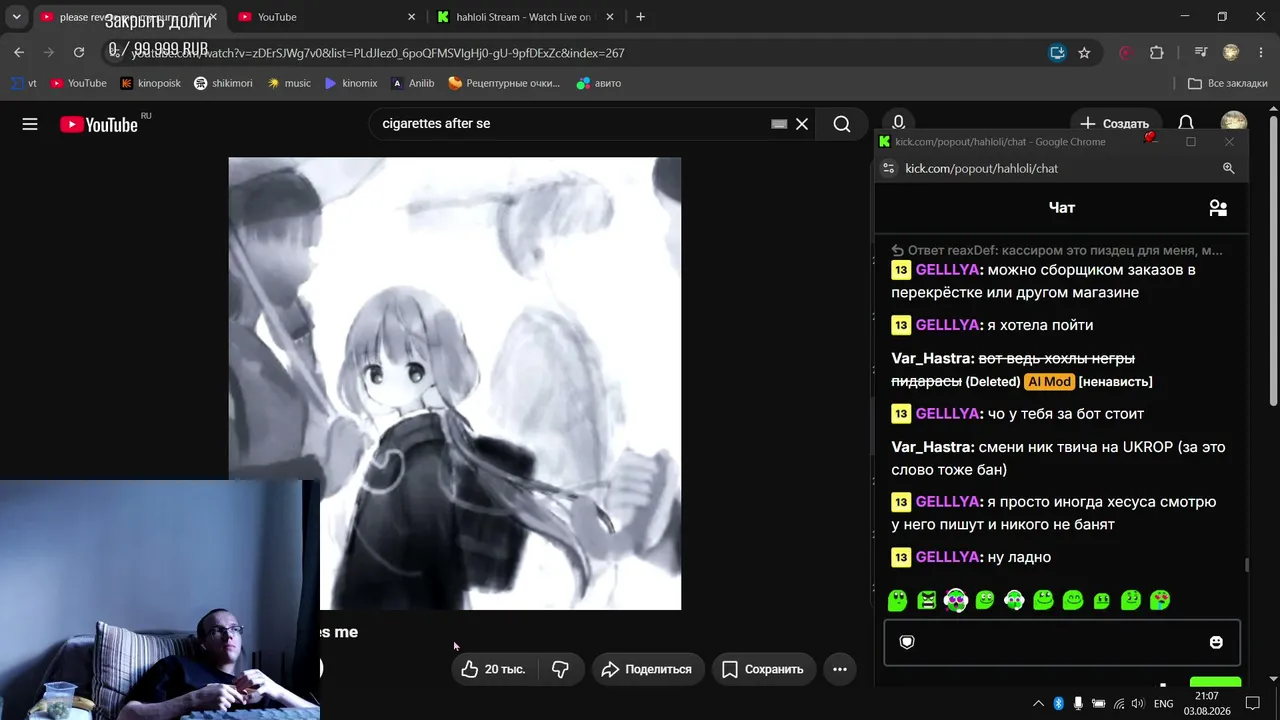1280x720 pixels.
Task: Go forward in the browser
Action: tap(49, 53)
